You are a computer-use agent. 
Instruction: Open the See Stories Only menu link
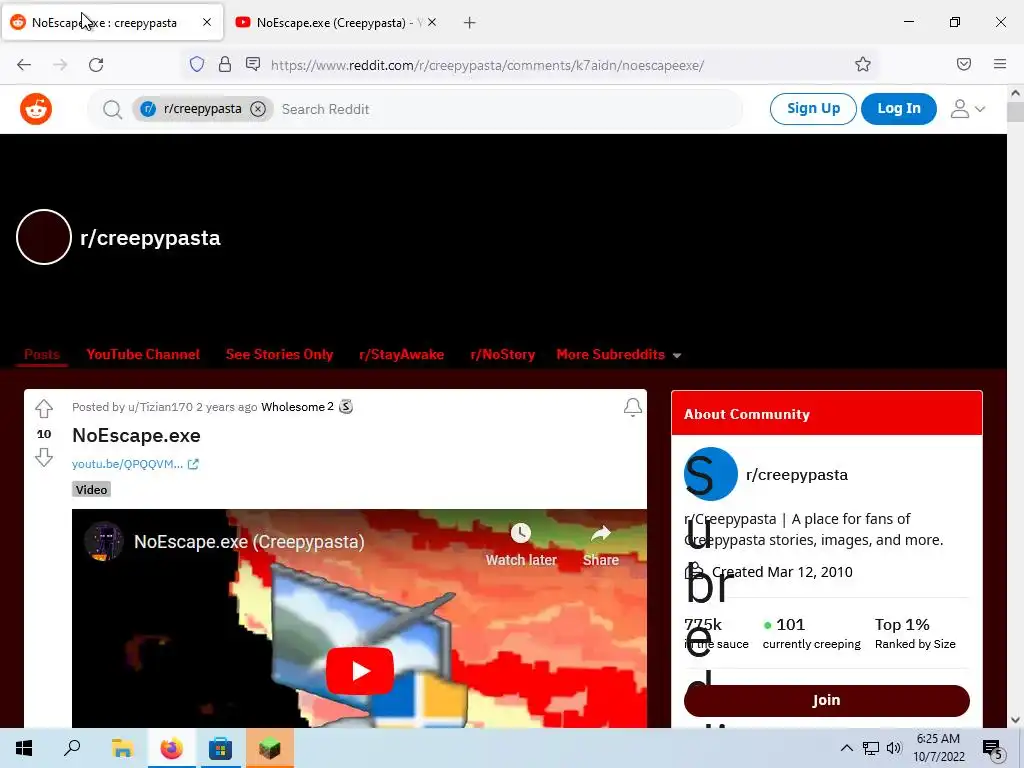tap(280, 355)
